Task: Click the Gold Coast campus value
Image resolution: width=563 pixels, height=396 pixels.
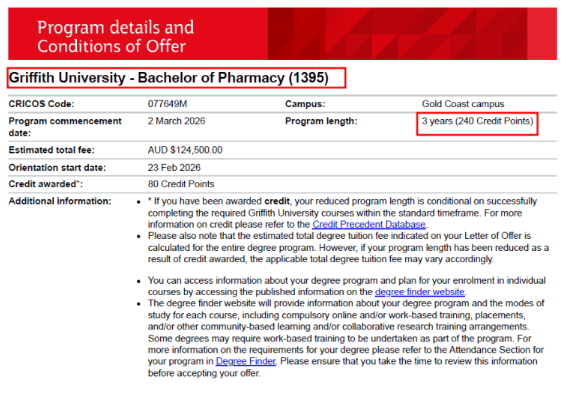Action: [x=463, y=104]
